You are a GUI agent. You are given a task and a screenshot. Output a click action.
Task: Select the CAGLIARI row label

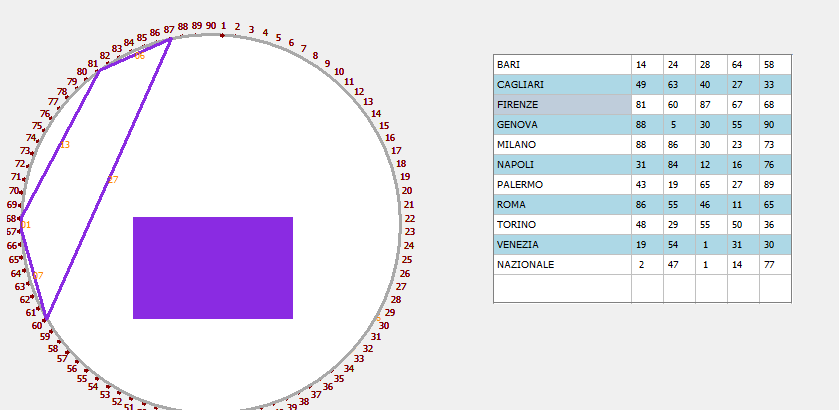coord(562,85)
